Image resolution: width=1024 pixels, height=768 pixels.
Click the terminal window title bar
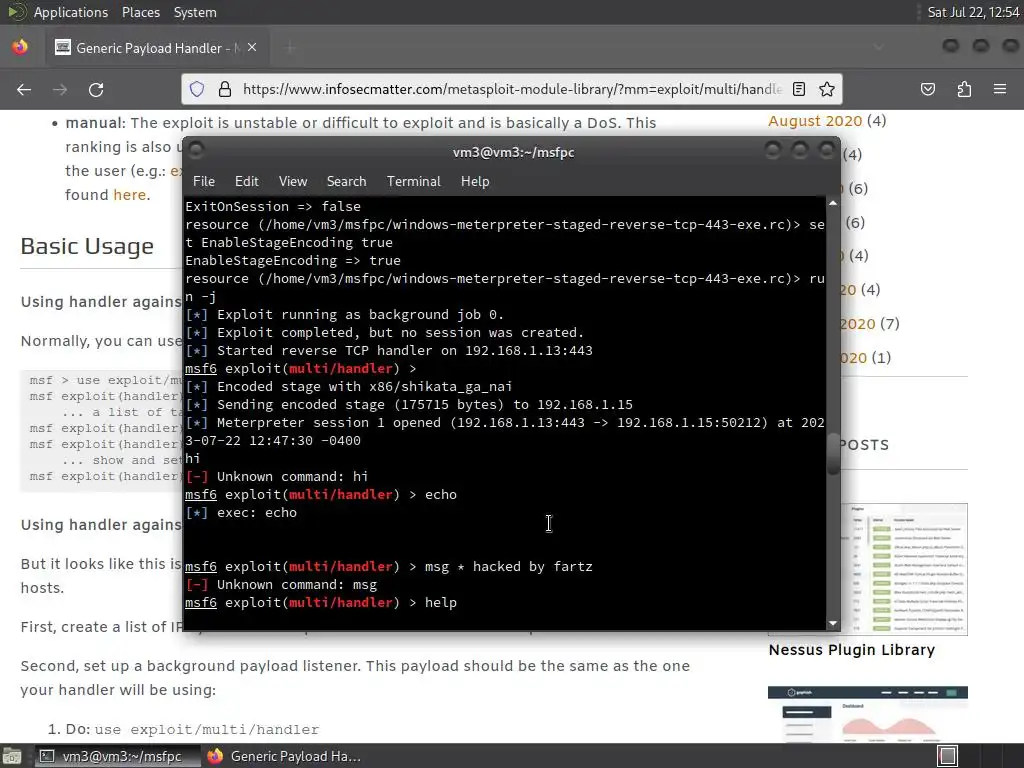tap(513, 152)
